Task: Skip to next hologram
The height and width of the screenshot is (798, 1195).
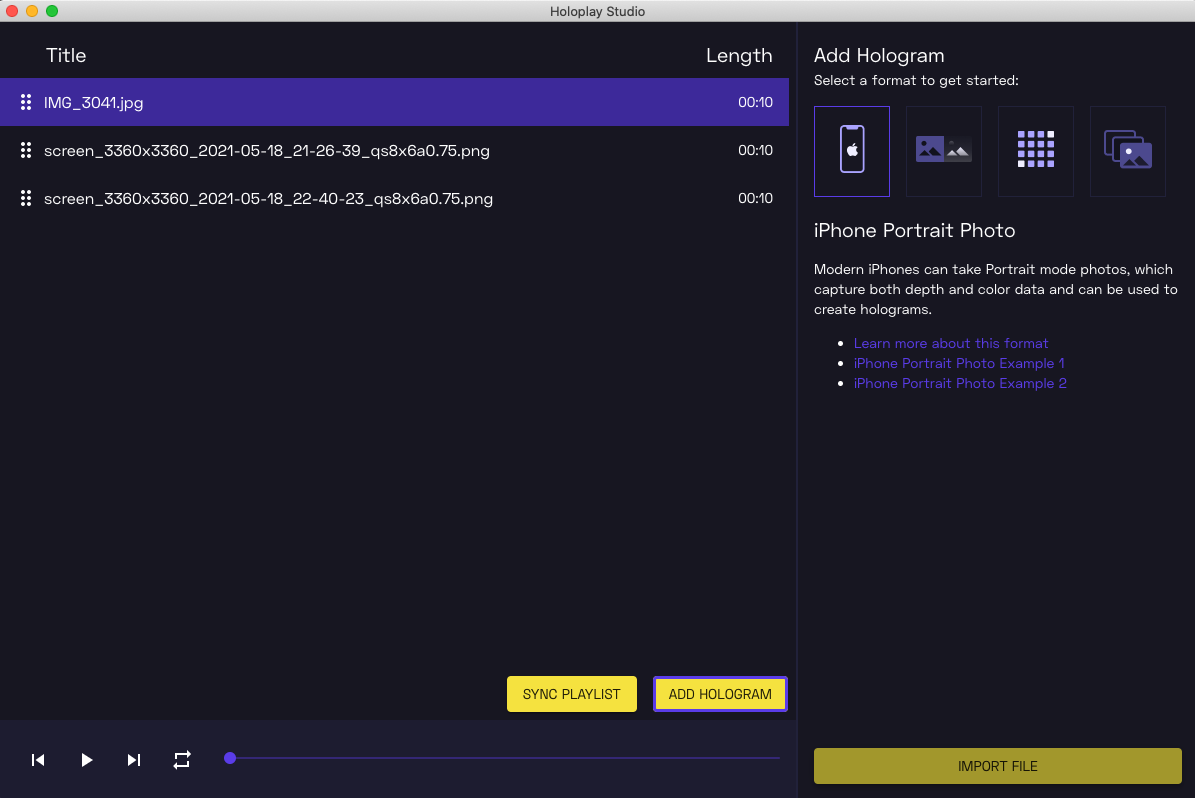Action: [x=134, y=760]
